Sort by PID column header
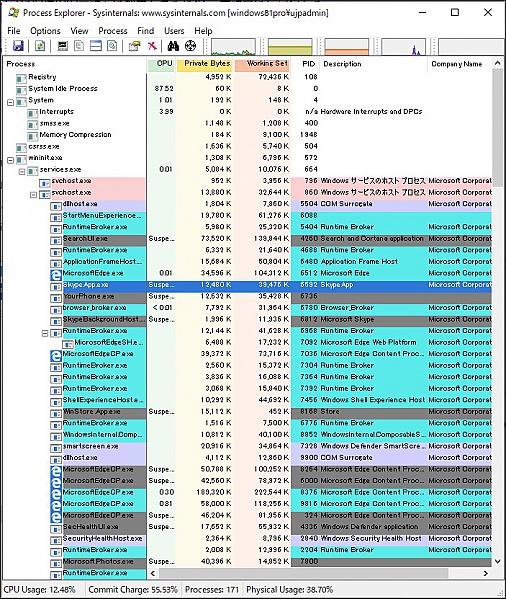The image size is (506, 599). (306, 64)
